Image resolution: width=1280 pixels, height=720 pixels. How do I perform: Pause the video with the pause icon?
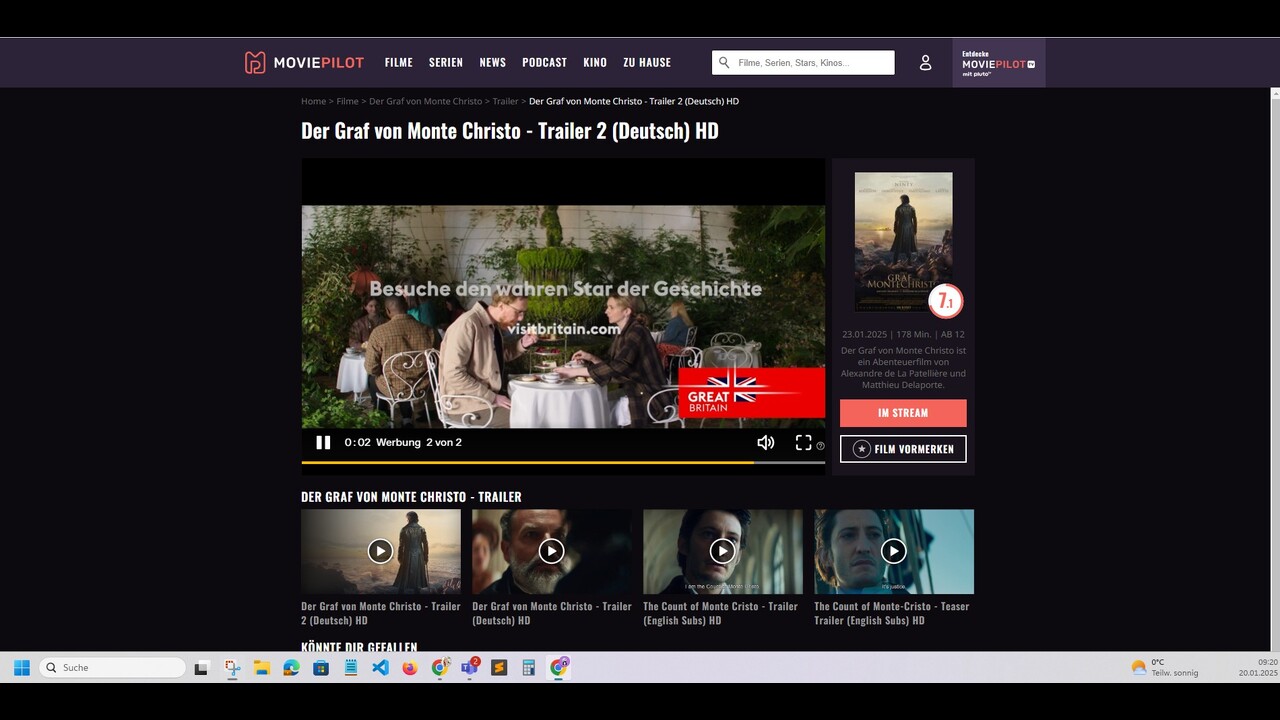tap(323, 442)
